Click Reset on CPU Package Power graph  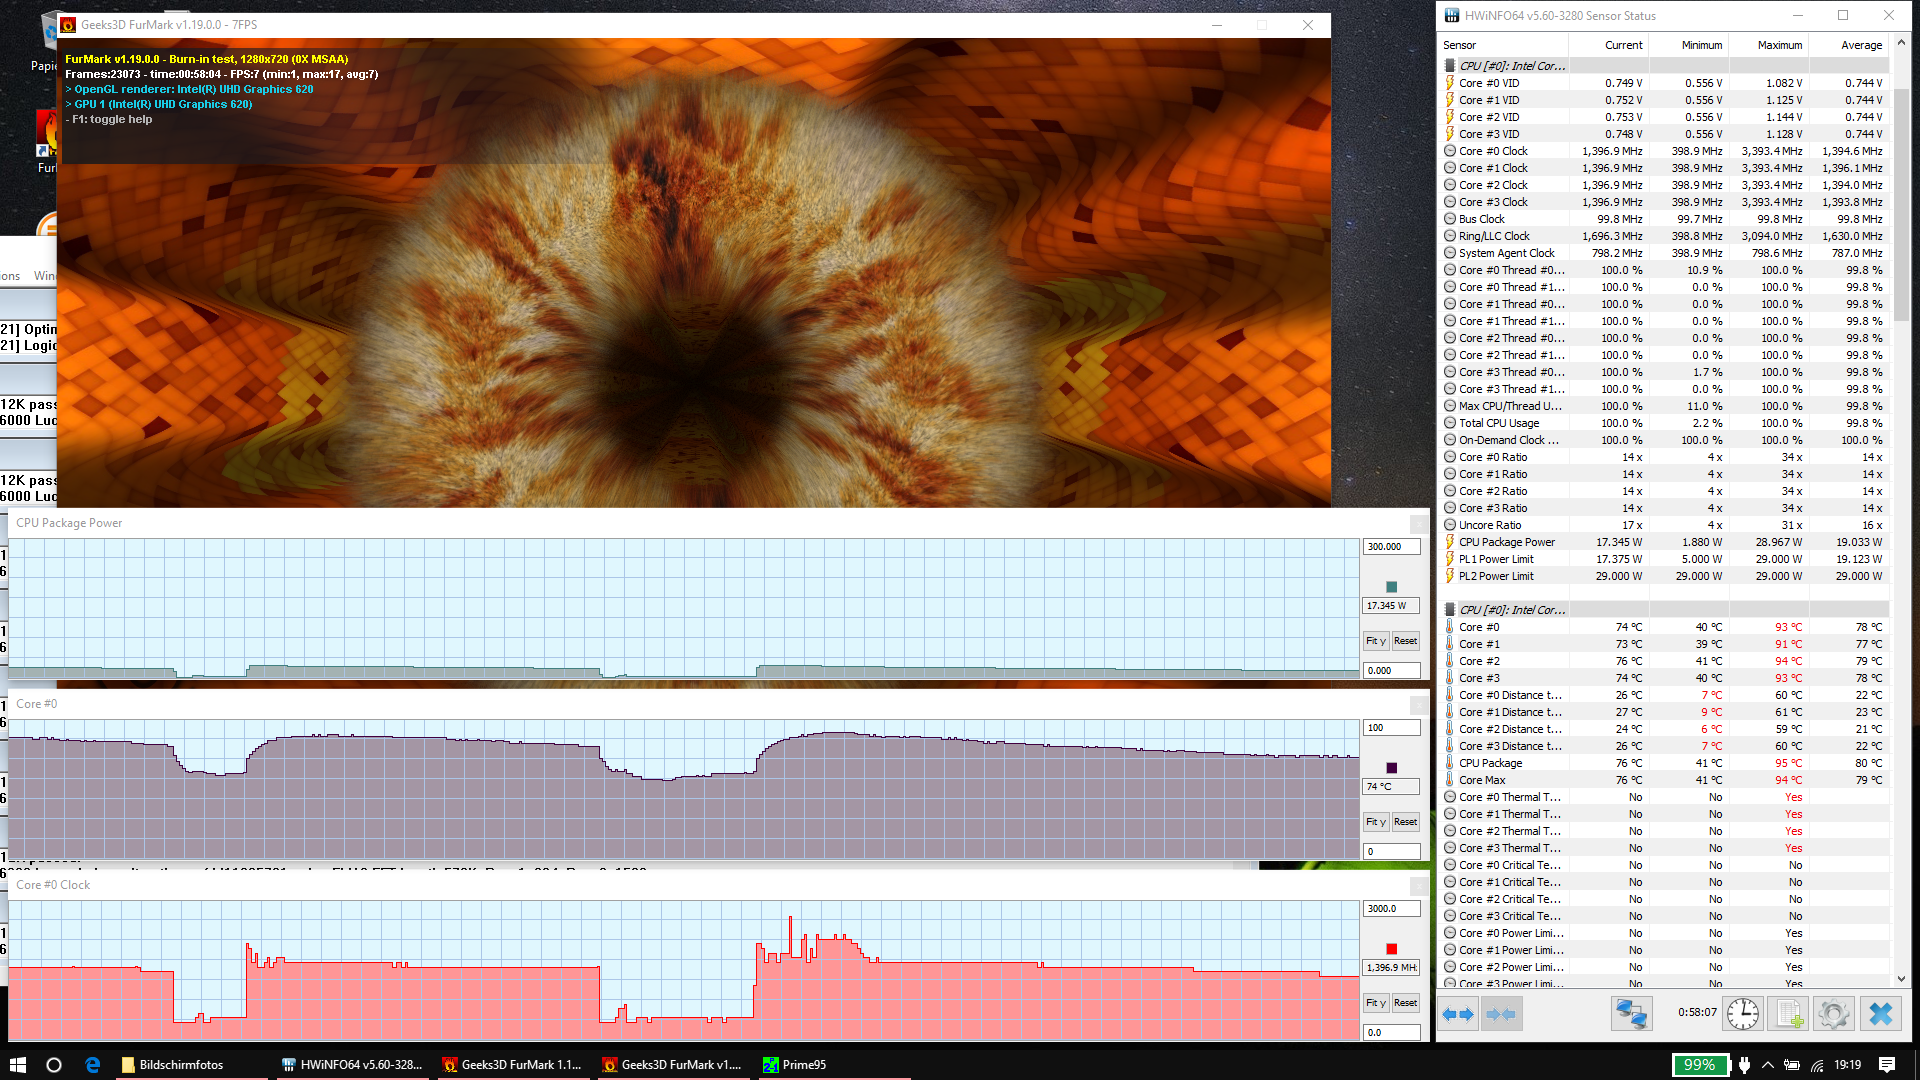coord(1405,641)
